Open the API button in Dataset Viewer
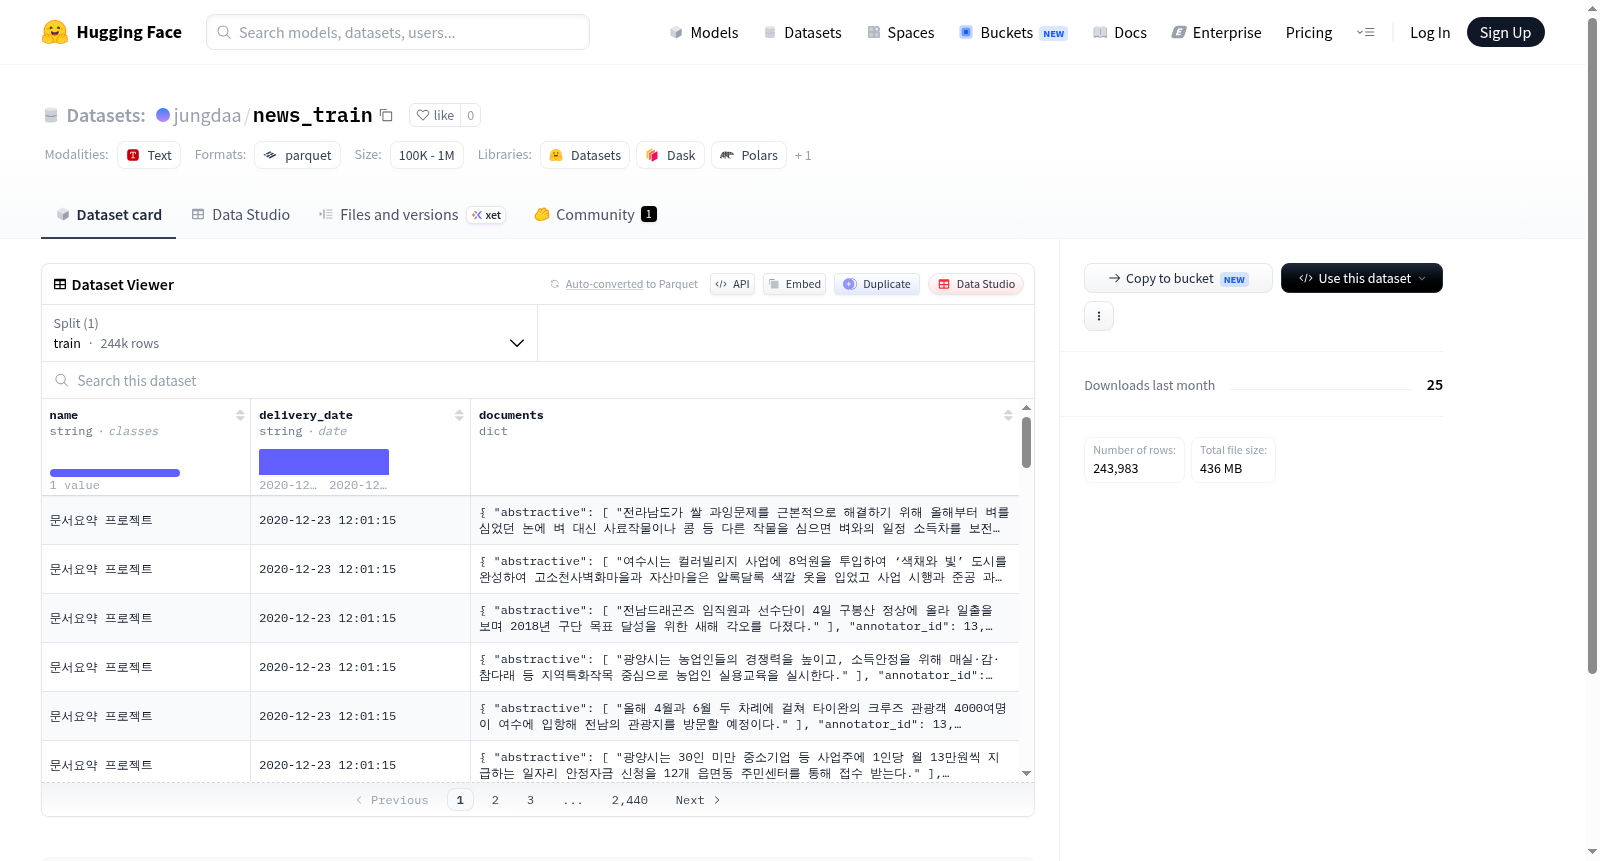This screenshot has height=861, width=1600. pos(733,284)
